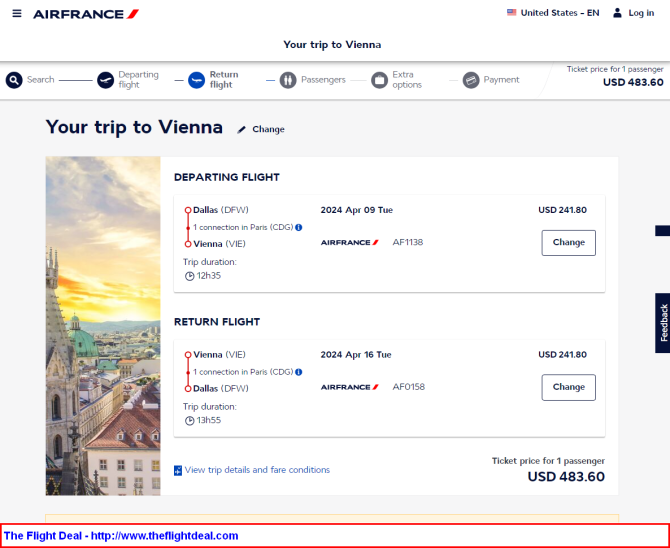
Task: Click the Departing flight plane icon
Action: (x=105, y=80)
